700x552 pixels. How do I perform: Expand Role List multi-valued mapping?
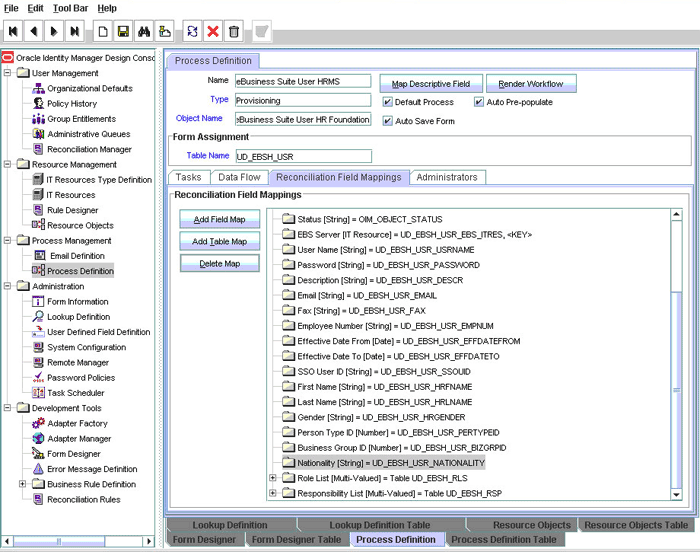click(x=273, y=478)
